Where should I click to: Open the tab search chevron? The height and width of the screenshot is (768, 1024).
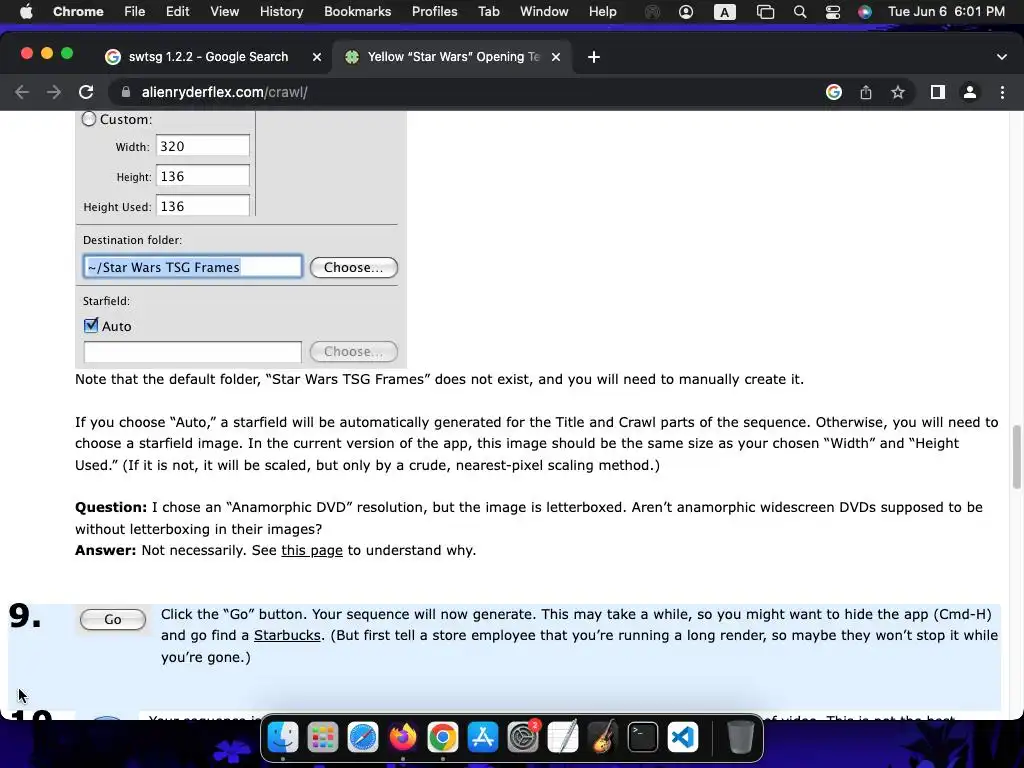[x=1002, y=57]
